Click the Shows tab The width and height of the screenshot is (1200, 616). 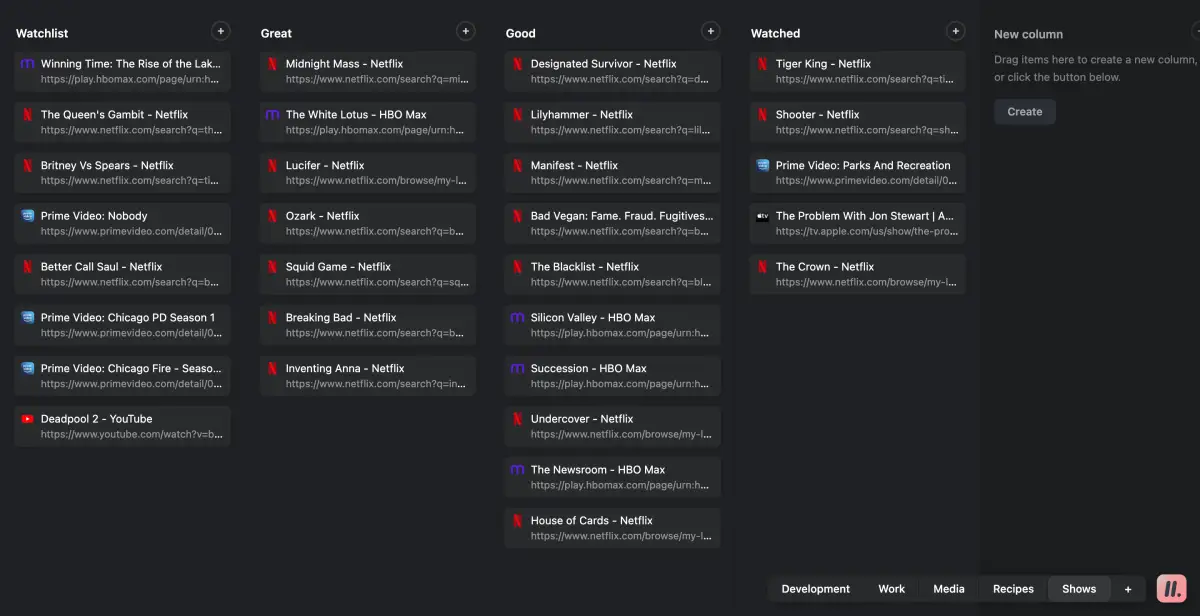click(1078, 589)
